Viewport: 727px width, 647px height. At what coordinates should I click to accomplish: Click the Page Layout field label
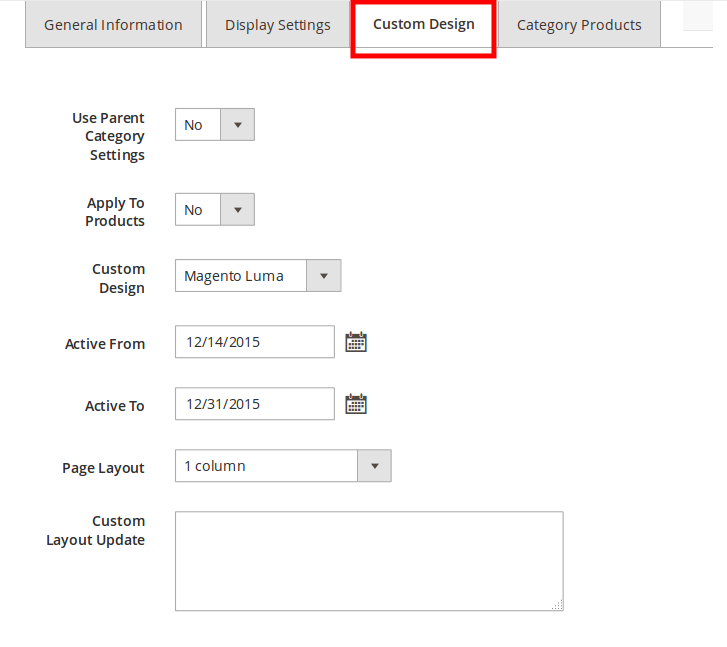(103, 468)
